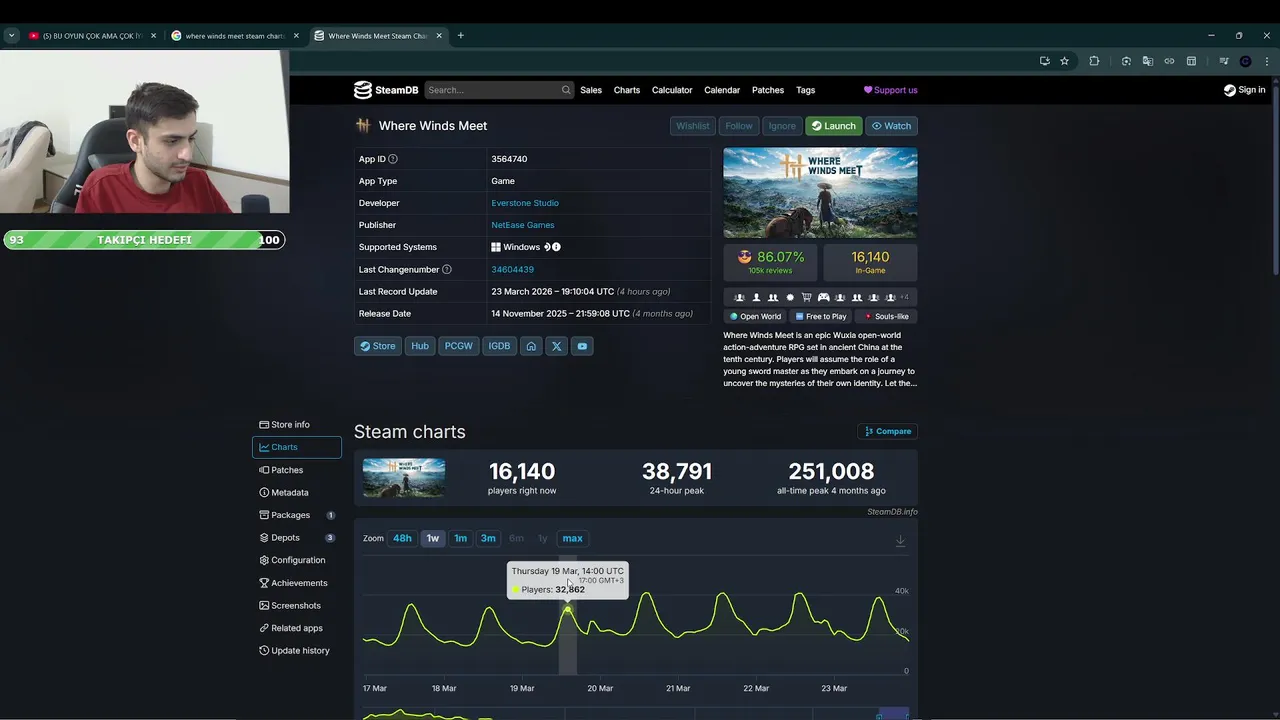Open a new browser tab
Viewport: 1280px width, 720px height.
click(460, 36)
